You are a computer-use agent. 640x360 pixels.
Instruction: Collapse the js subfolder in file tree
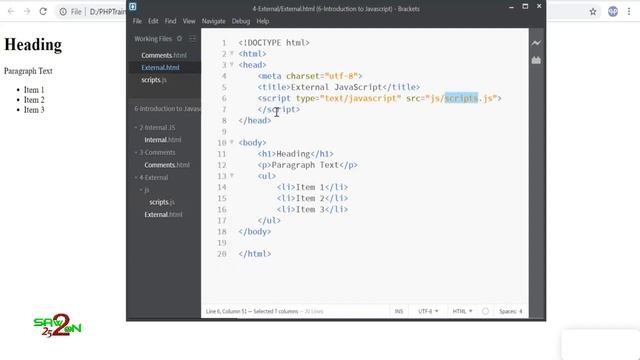[144, 190]
